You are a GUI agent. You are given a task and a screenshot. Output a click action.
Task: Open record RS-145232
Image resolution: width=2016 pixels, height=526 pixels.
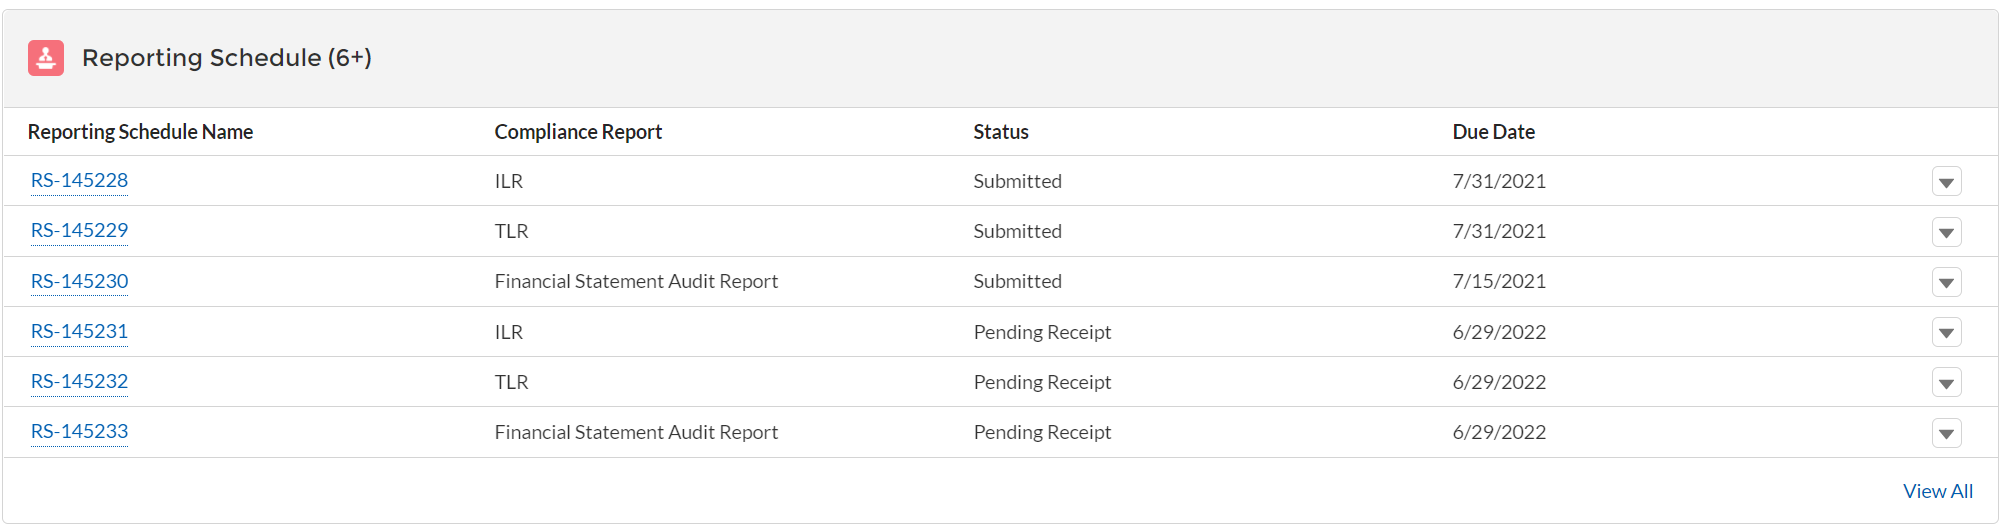(79, 381)
